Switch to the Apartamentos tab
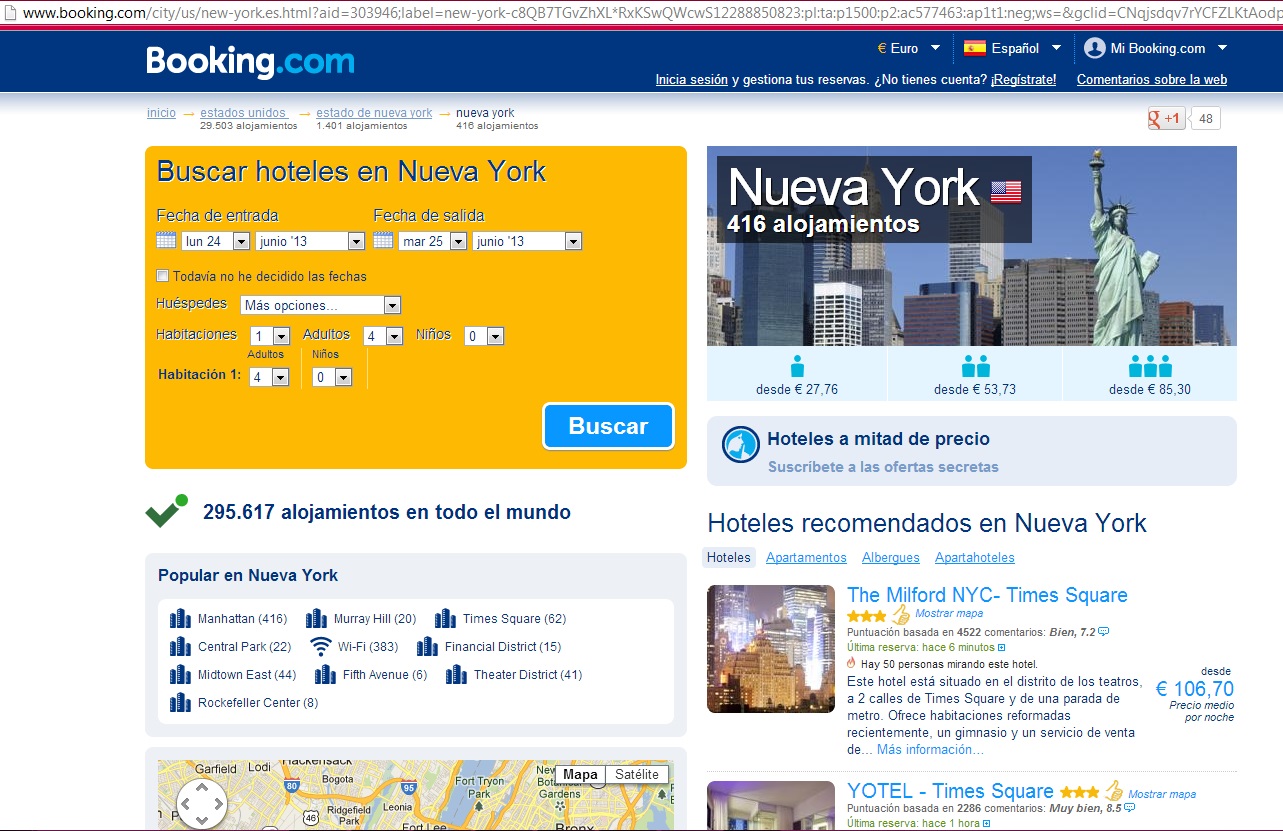This screenshot has width=1283, height=831. (806, 558)
